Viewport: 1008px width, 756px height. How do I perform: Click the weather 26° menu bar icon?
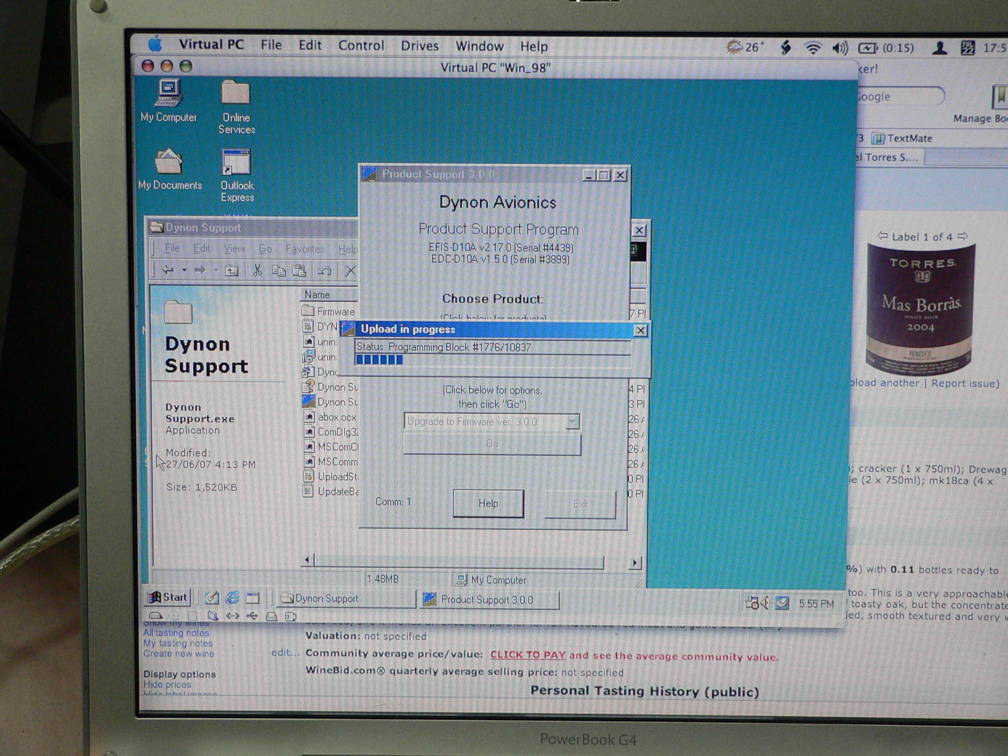(x=744, y=47)
